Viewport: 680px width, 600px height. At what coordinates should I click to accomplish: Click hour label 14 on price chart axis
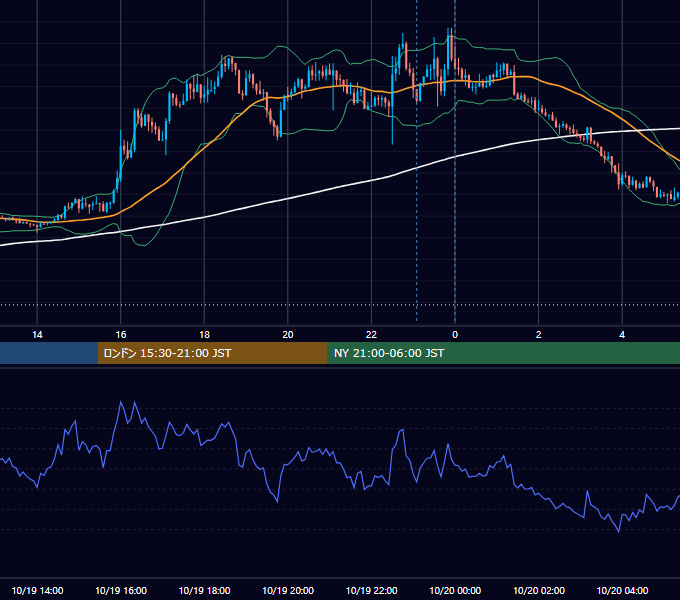37,335
